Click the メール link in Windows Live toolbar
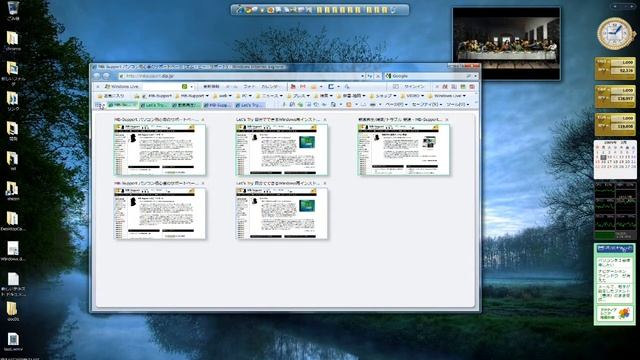 click(x=231, y=87)
